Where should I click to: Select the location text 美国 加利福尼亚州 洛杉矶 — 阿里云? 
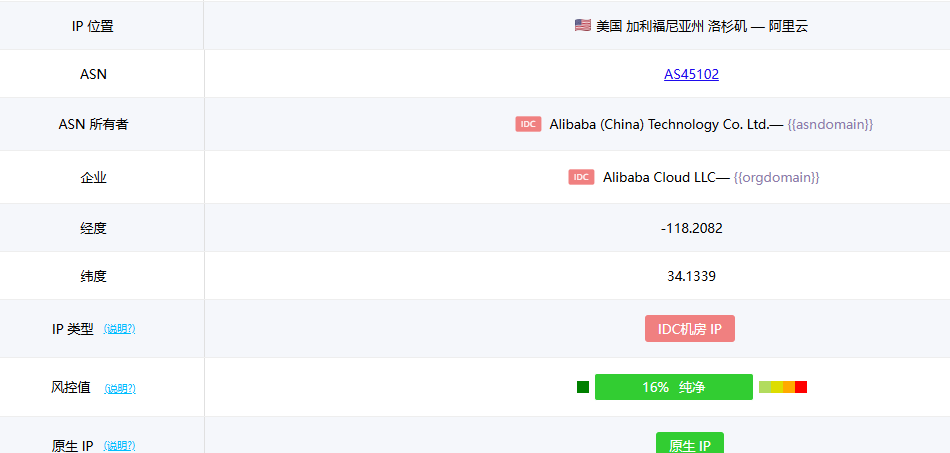702,26
